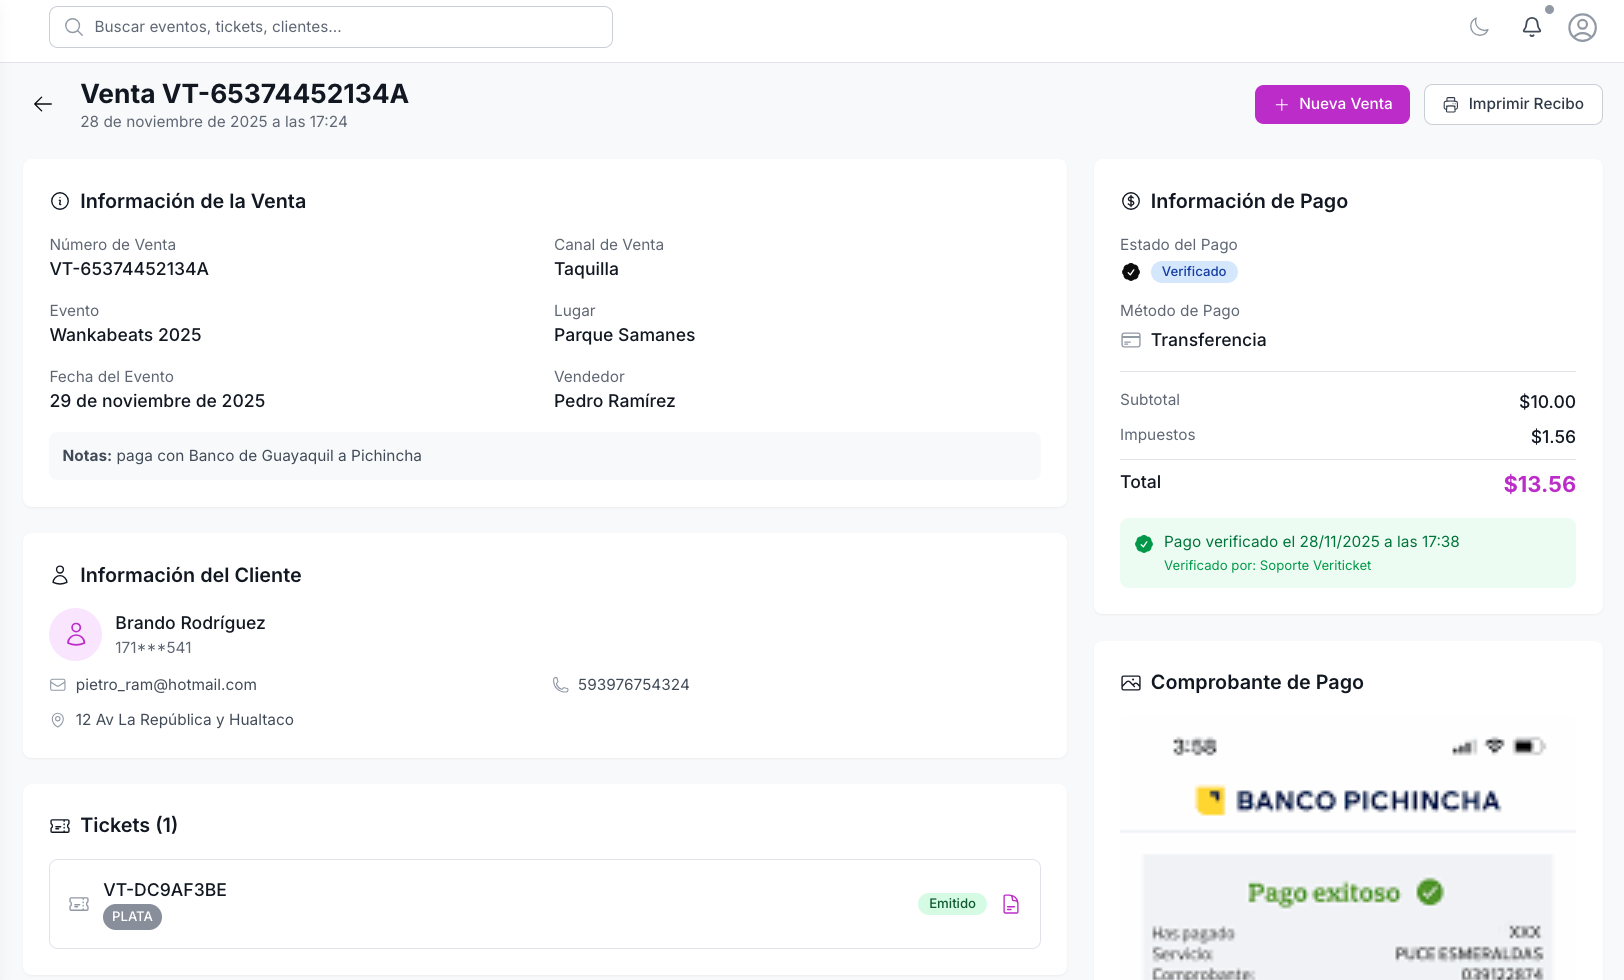1624x980 pixels.
Task: Click the Verificado payment status badge
Action: click(x=1194, y=271)
